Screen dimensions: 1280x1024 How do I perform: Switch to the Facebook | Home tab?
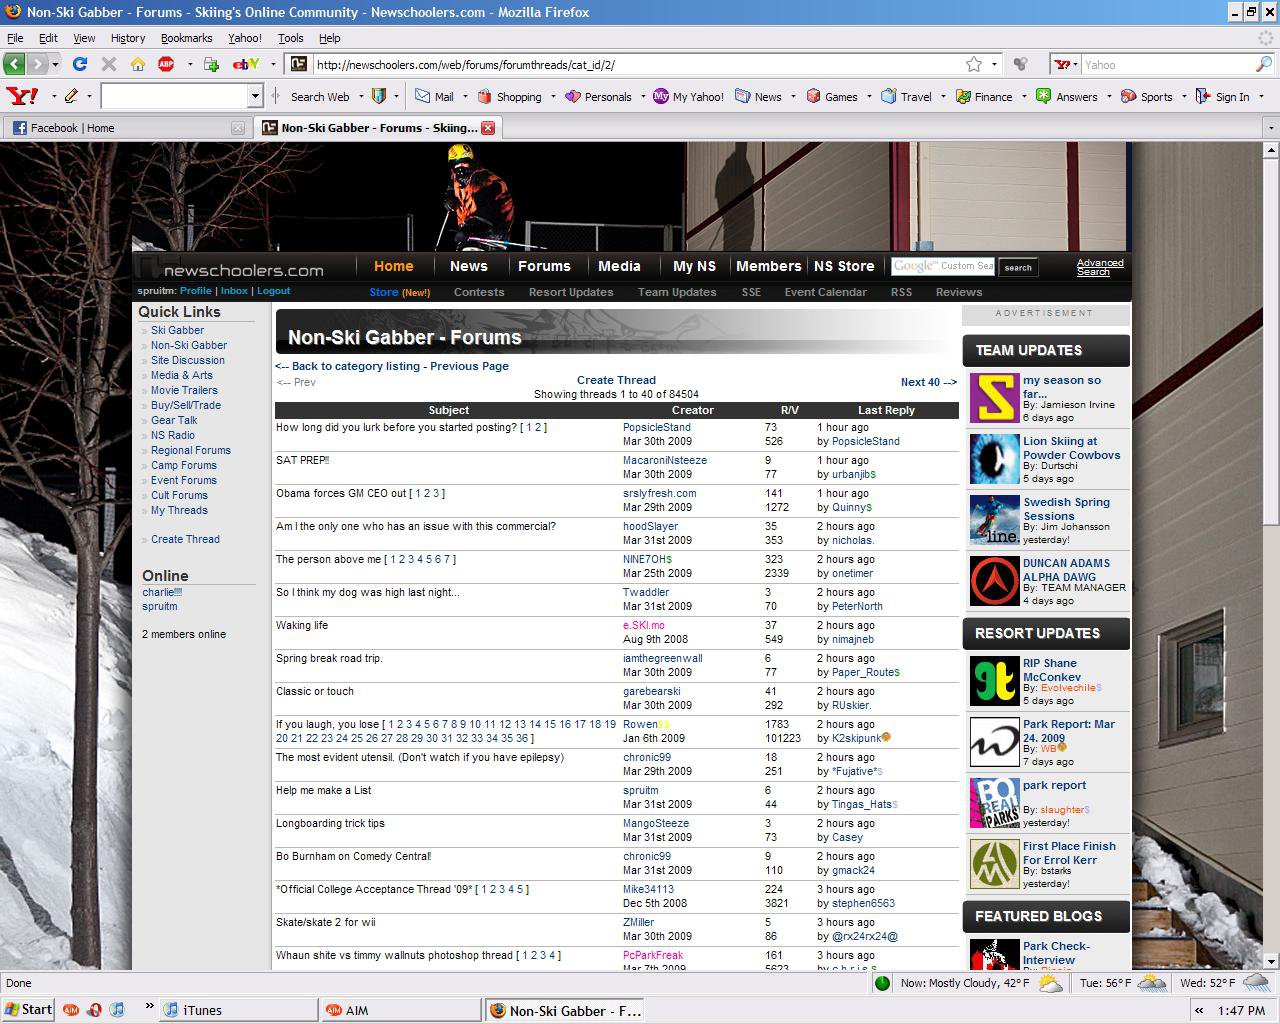tap(126, 128)
